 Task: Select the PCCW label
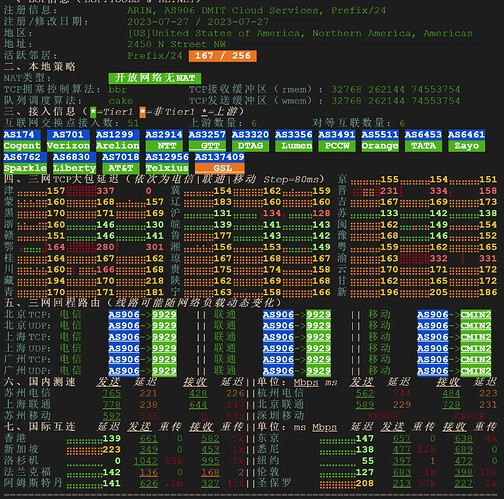pos(337,146)
